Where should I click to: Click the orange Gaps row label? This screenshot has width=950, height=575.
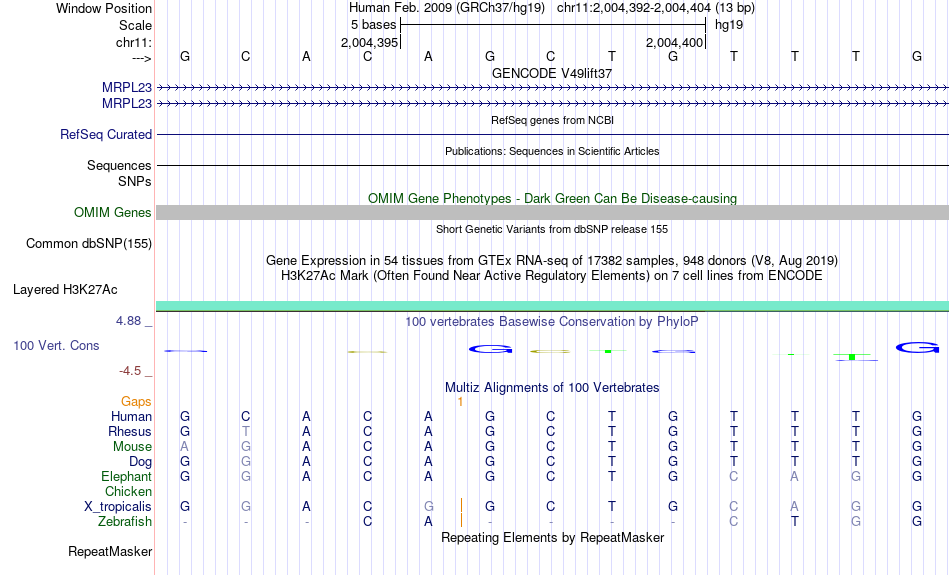pos(136,402)
